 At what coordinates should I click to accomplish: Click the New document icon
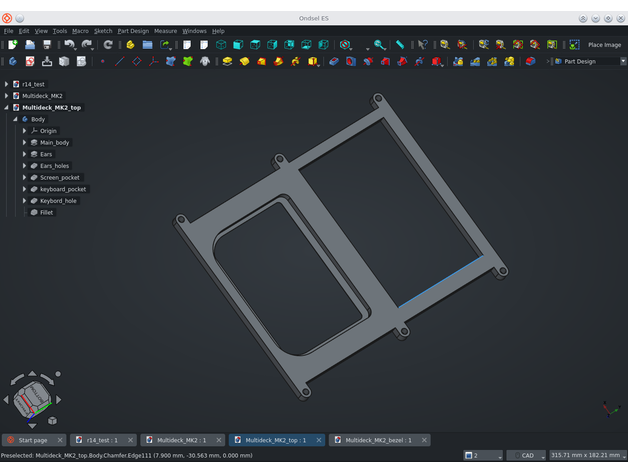(x=12, y=45)
